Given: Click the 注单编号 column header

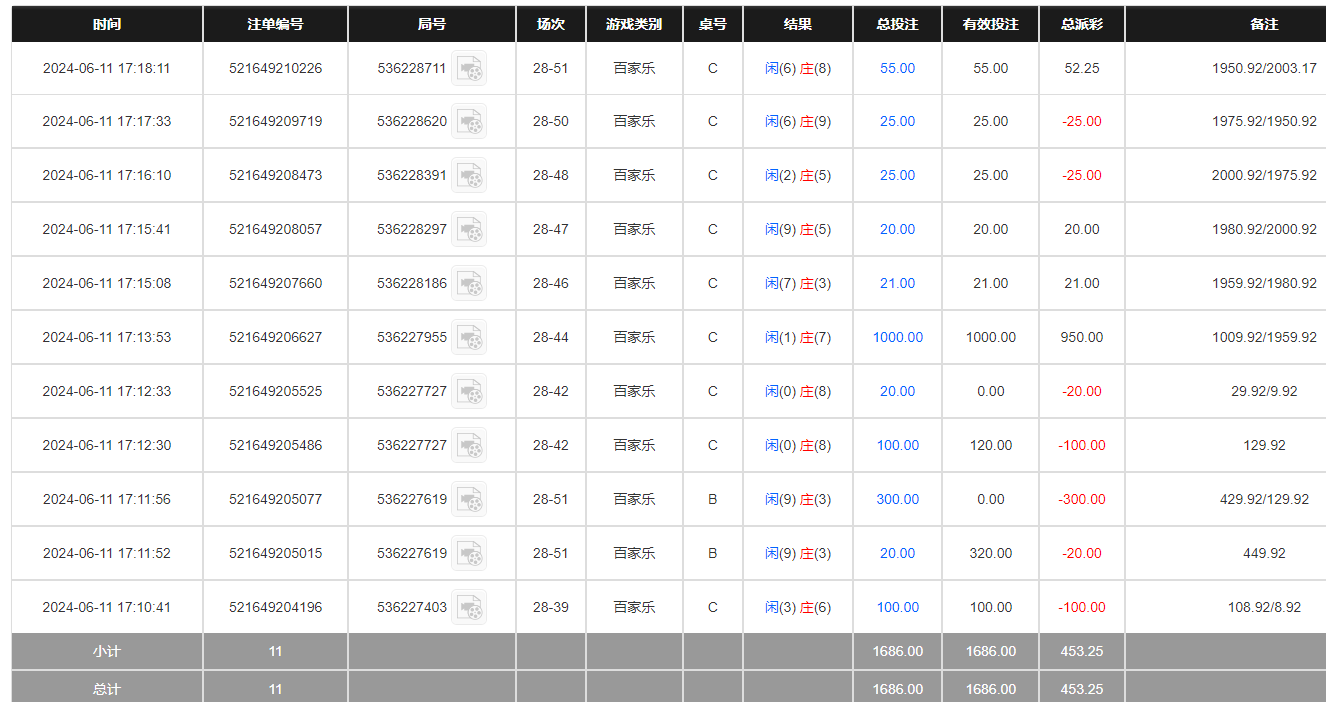Looking at the screenshot, I should pos(275,24).
